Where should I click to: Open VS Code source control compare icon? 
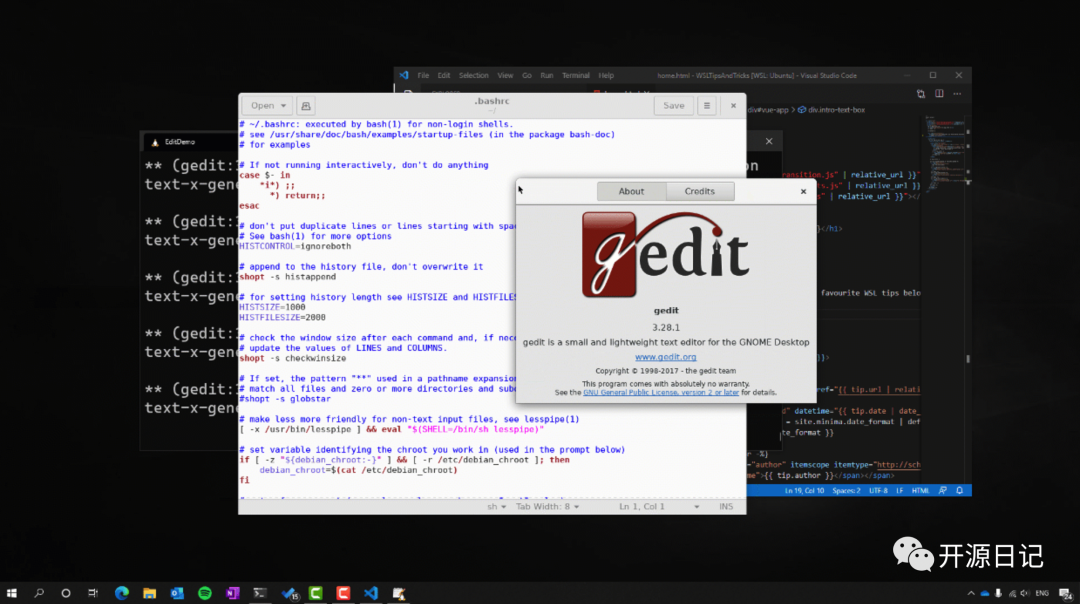pos(921,94)
